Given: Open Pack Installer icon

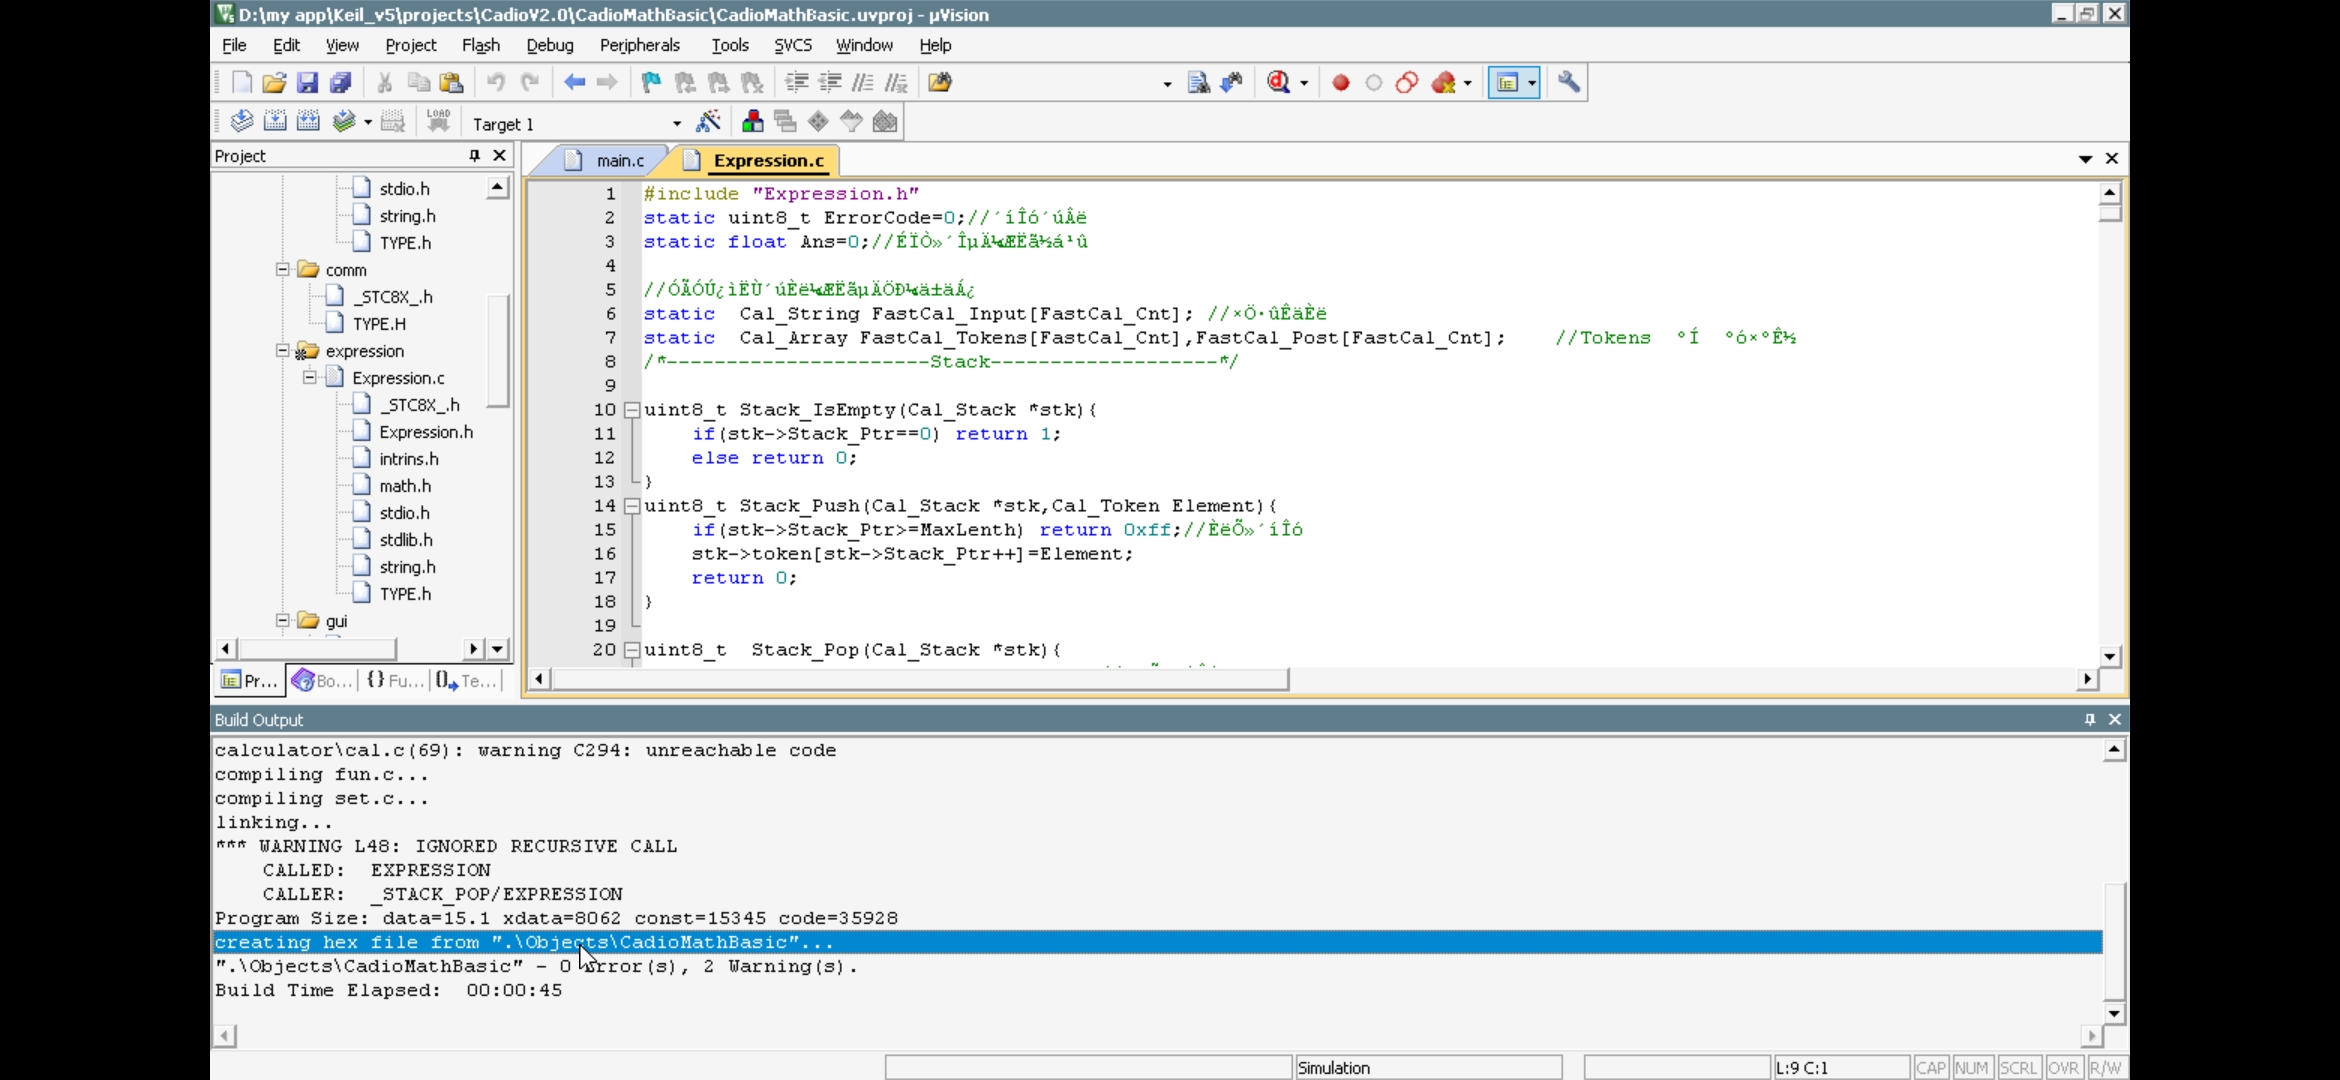Looking at the screenshot, I should pos(885,122).
